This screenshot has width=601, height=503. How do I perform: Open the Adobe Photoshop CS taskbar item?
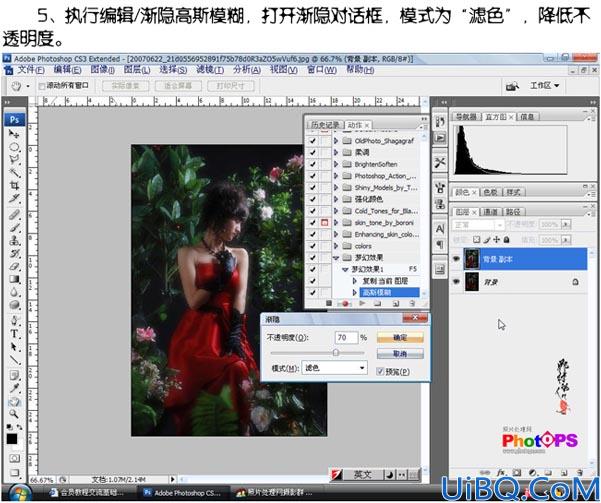tap(183, 493)
